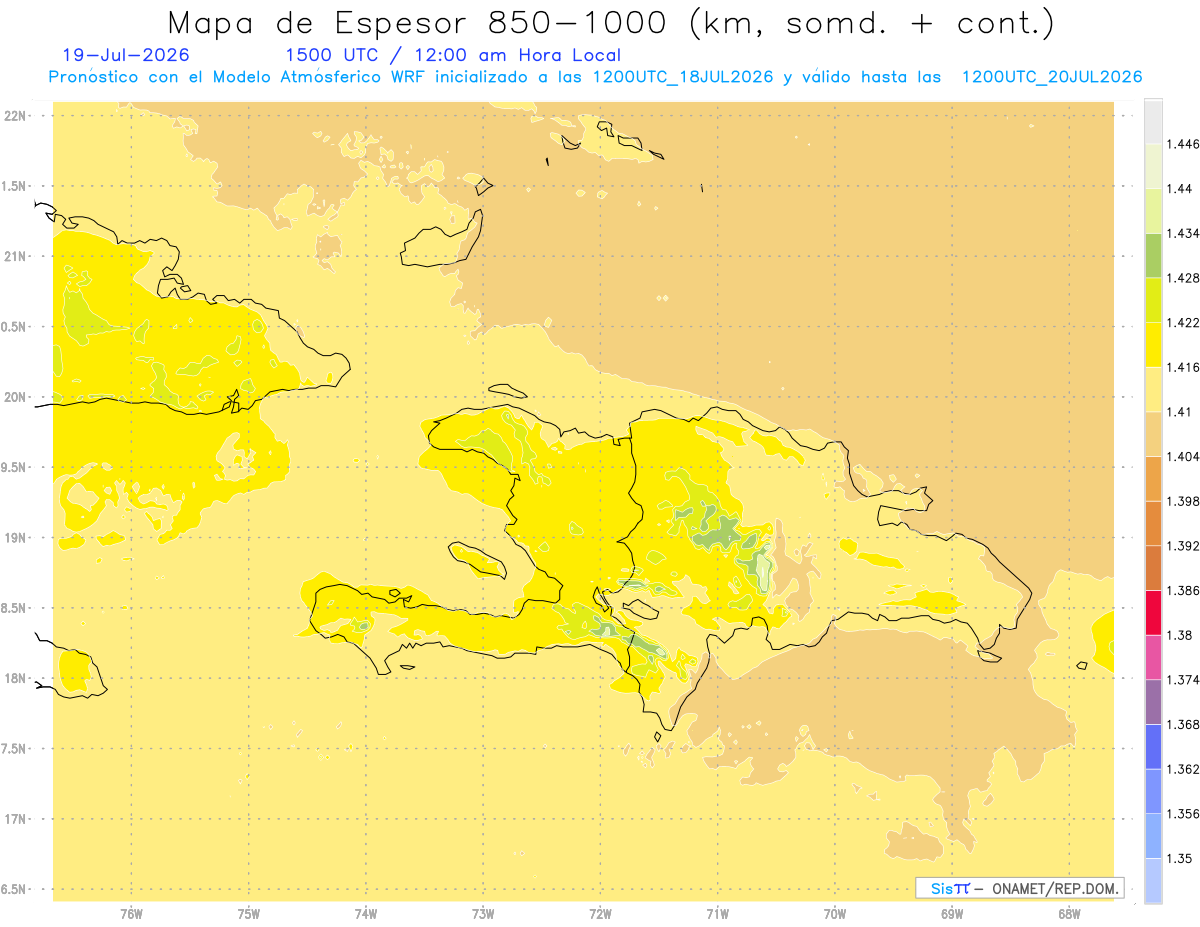The width and height of the screenshot is (1200, 927).
Task: Click the '69W' longitude label
Action: coord(952,914)
